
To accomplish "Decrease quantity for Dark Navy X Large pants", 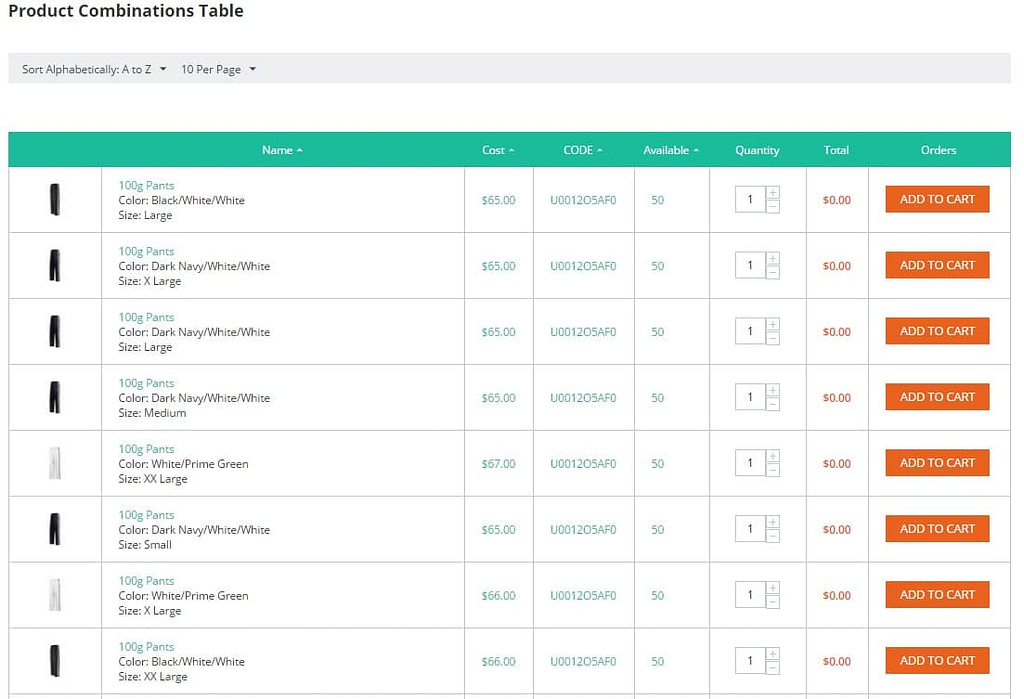I will [x=773, y=273].
